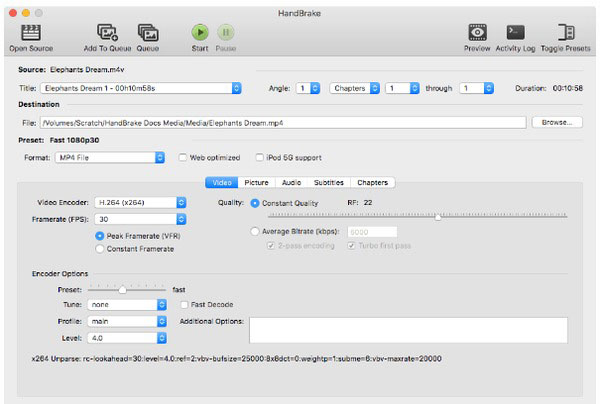Open the Video Encoder H.264 dropdown
The image size is (600, 404).
(x=140, y=202)
